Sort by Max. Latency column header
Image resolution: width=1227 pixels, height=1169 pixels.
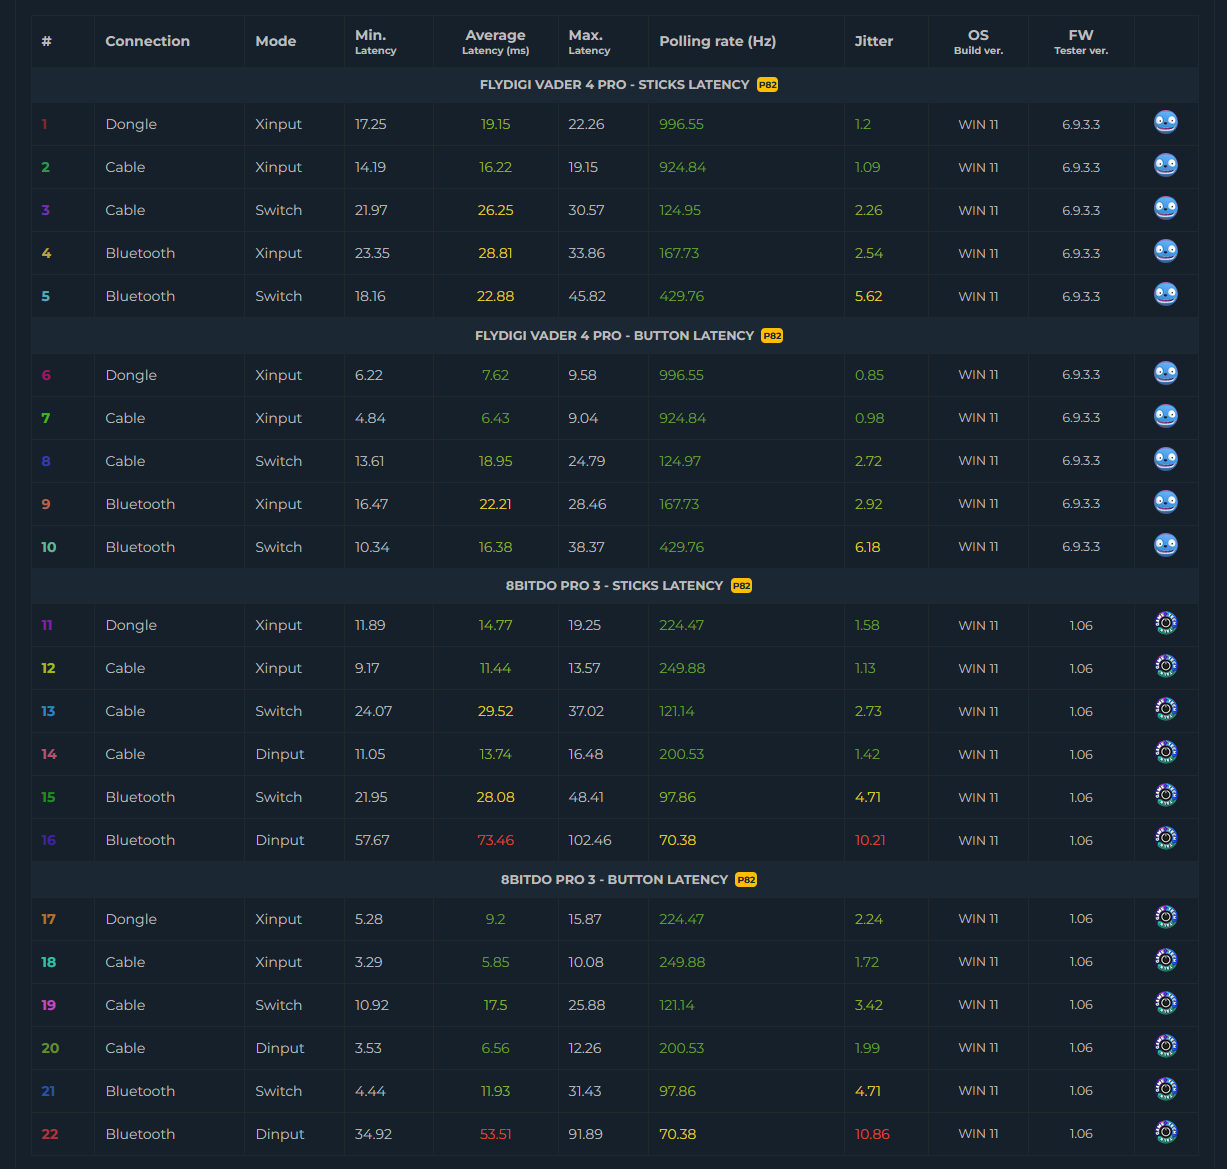(589, 42)
